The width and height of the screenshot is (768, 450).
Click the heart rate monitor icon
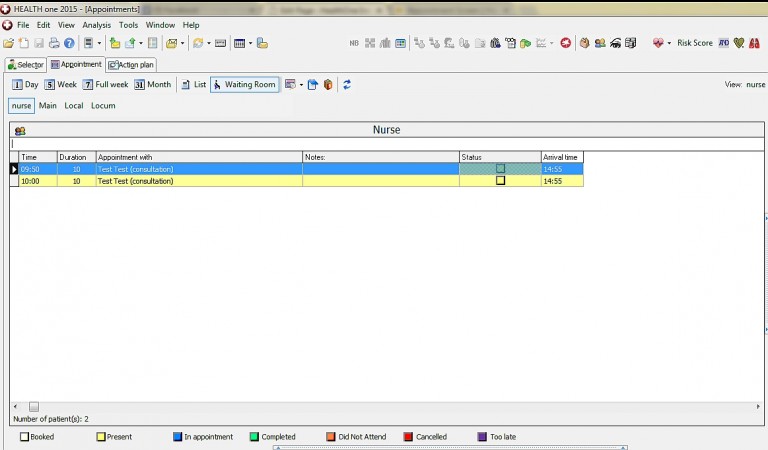[658, 43]
